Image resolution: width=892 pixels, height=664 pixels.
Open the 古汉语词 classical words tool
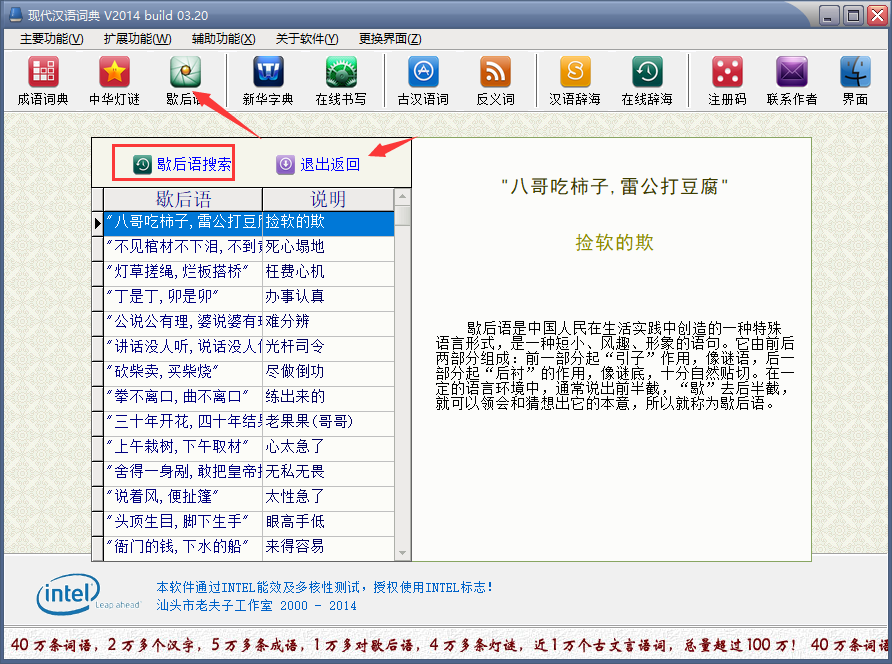coord(423,80)
